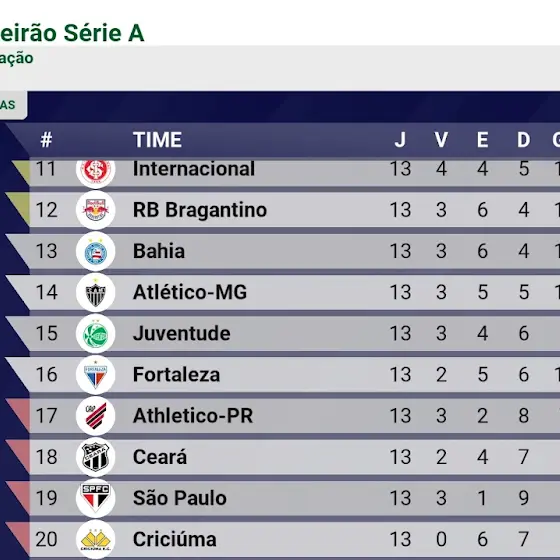Select the partially visible tab above the table
Viewport: 560px width, 560px height.
pos(13,105)
